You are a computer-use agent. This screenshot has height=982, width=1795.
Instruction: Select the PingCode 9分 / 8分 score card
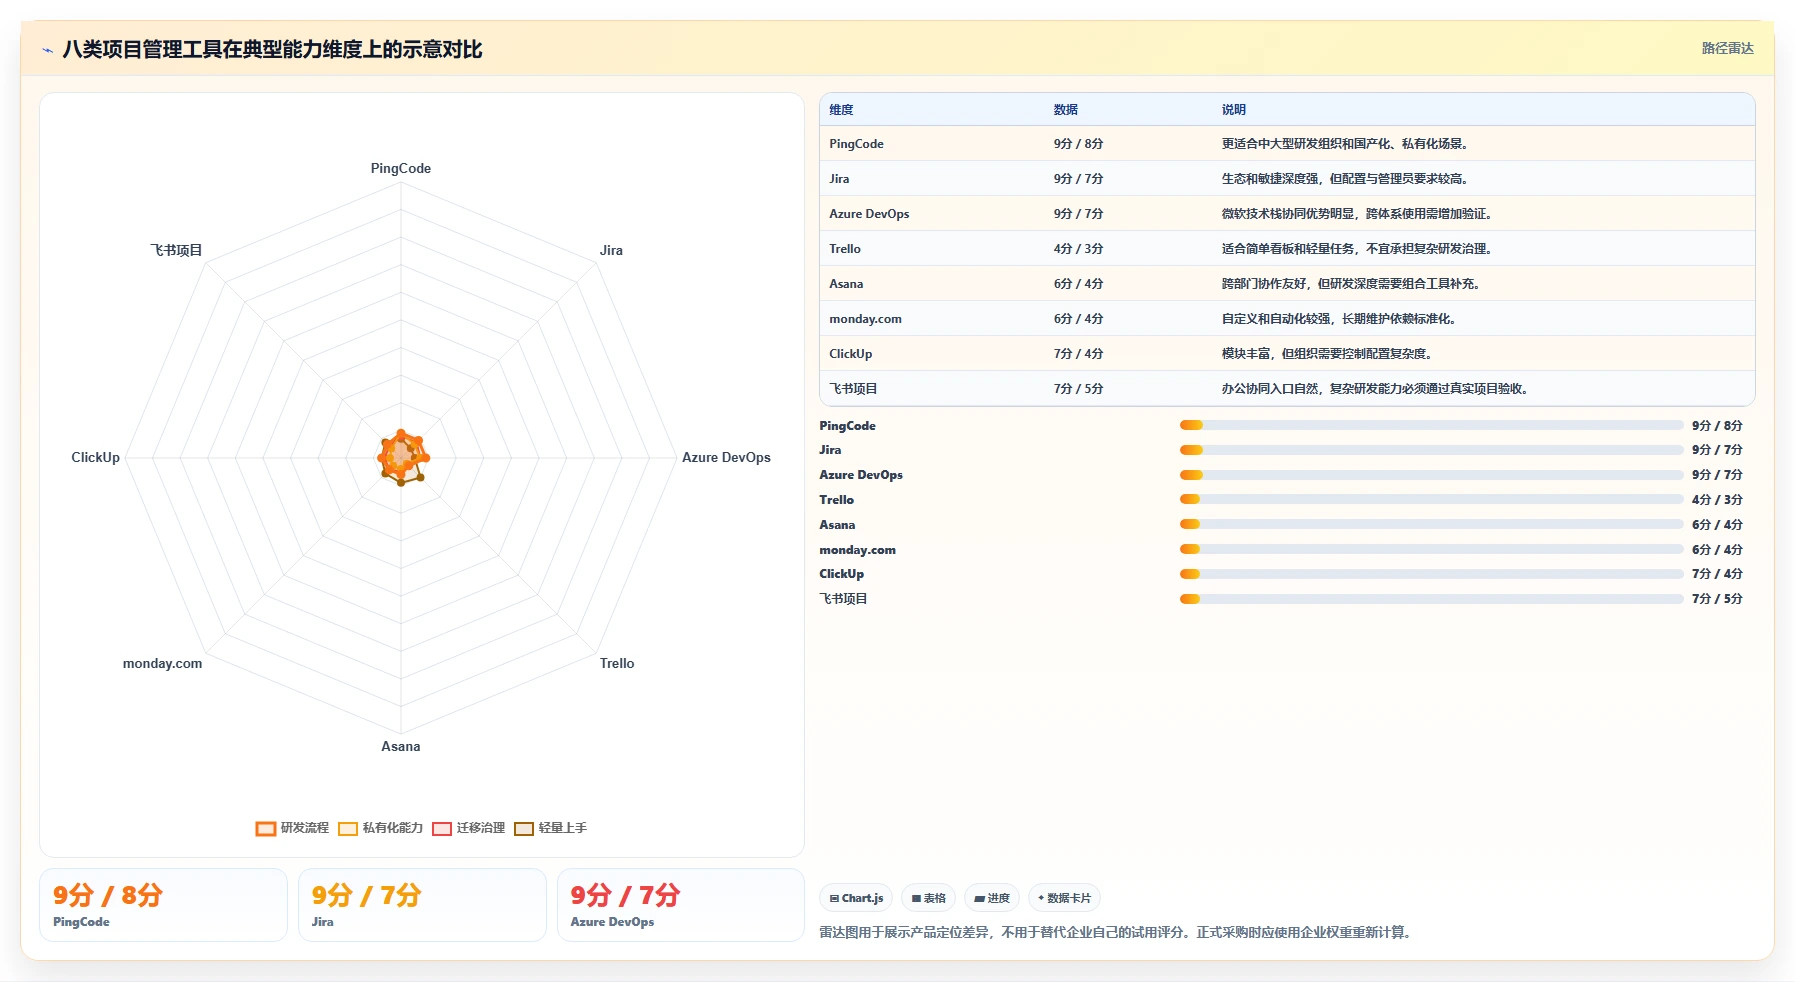pyautogui.click(x=163, y=905)
